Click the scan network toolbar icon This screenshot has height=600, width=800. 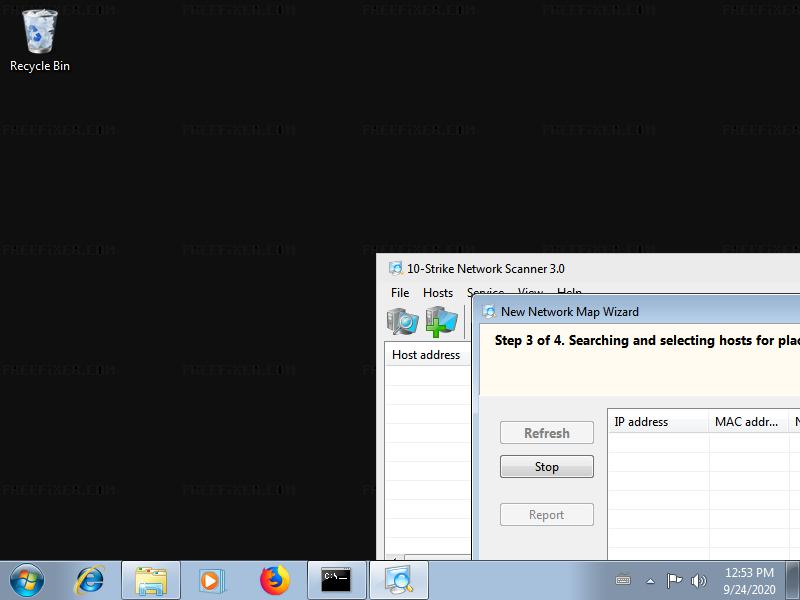point(403,321)
